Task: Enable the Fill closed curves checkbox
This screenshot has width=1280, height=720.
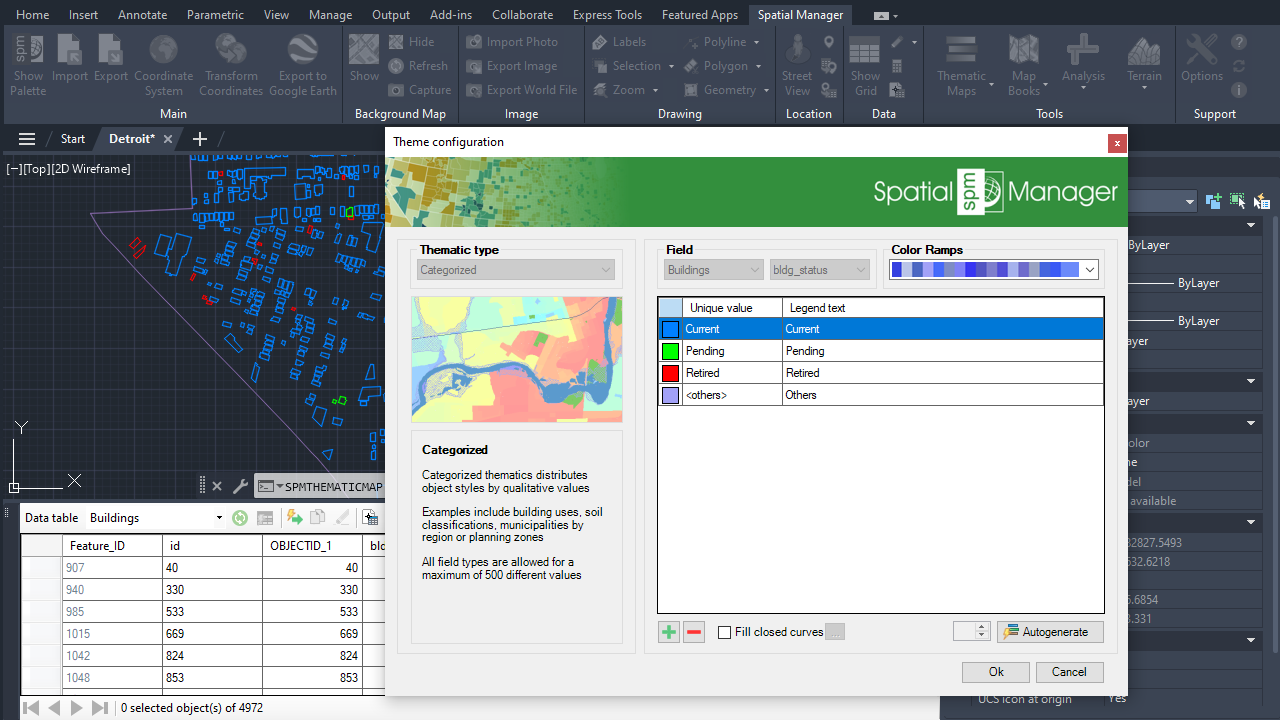Action: [x=725, y=632]
